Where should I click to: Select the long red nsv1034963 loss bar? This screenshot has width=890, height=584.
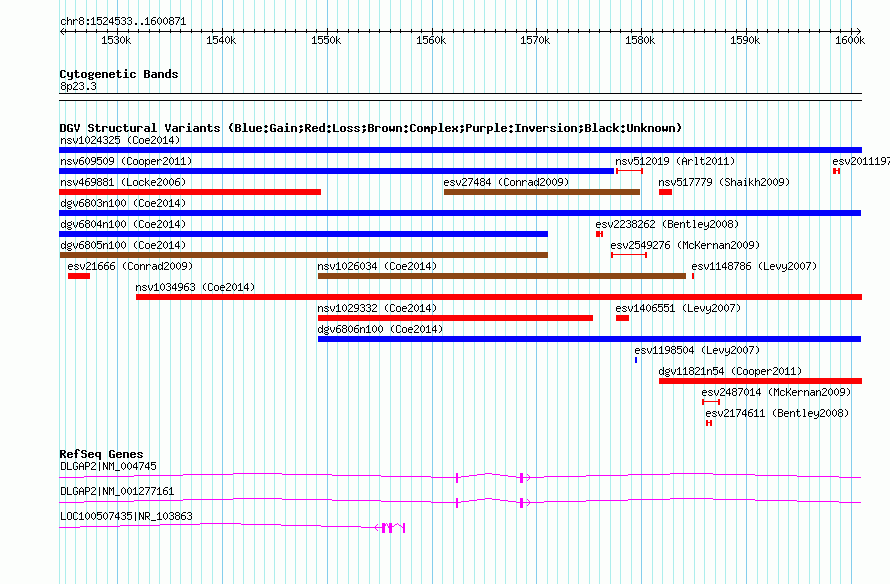click(x=499, y=297)
